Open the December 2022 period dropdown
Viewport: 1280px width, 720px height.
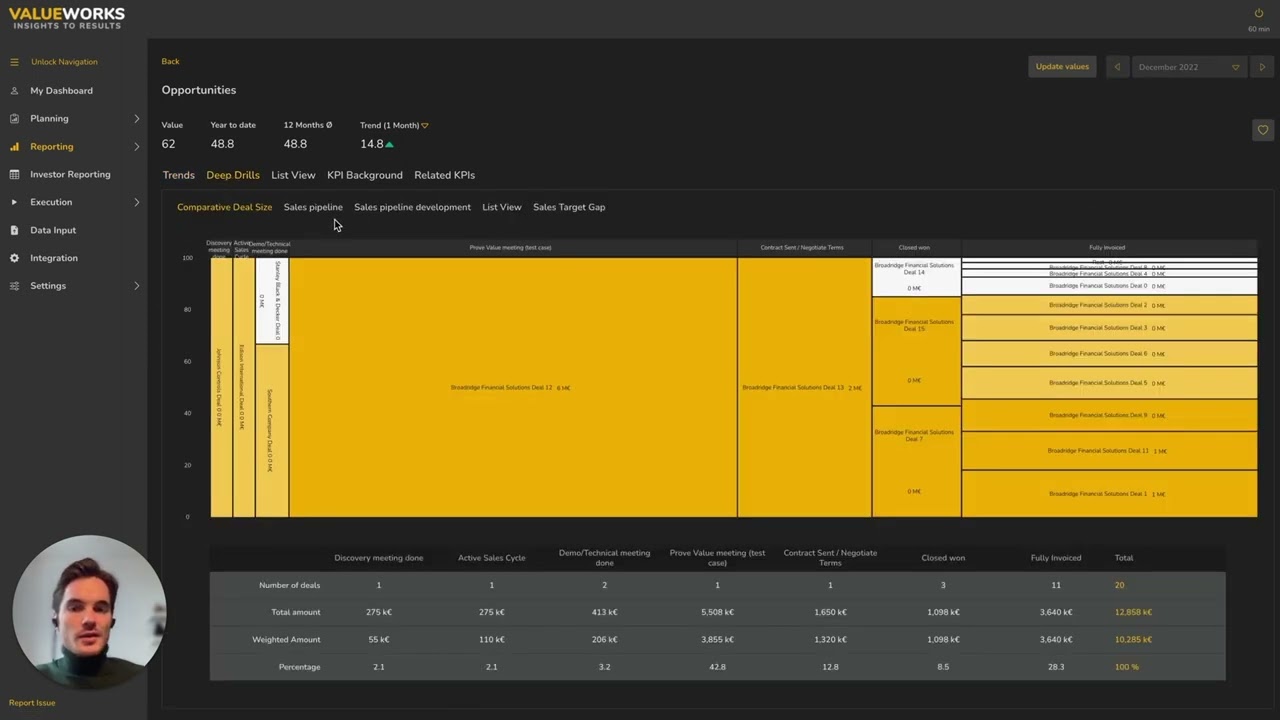(x=1189, y=67)
